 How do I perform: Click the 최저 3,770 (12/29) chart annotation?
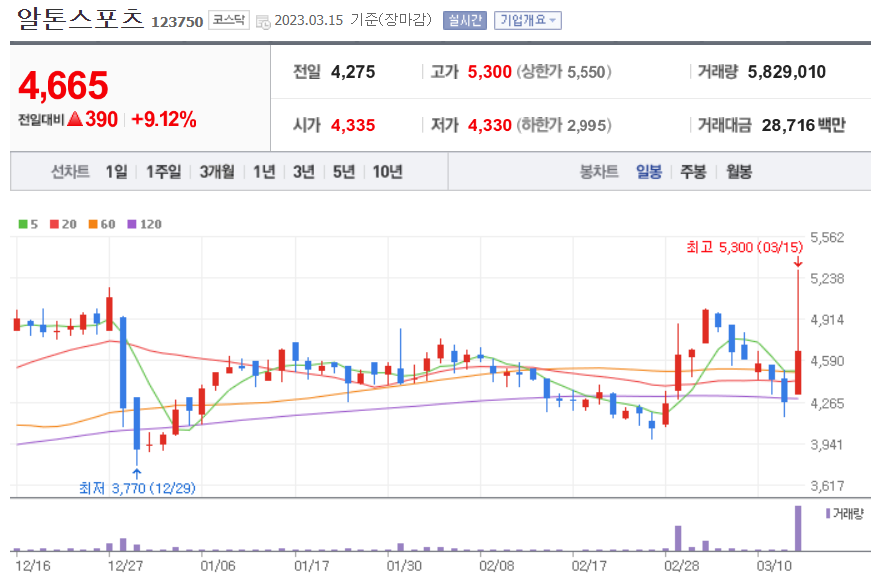(137, 488)
